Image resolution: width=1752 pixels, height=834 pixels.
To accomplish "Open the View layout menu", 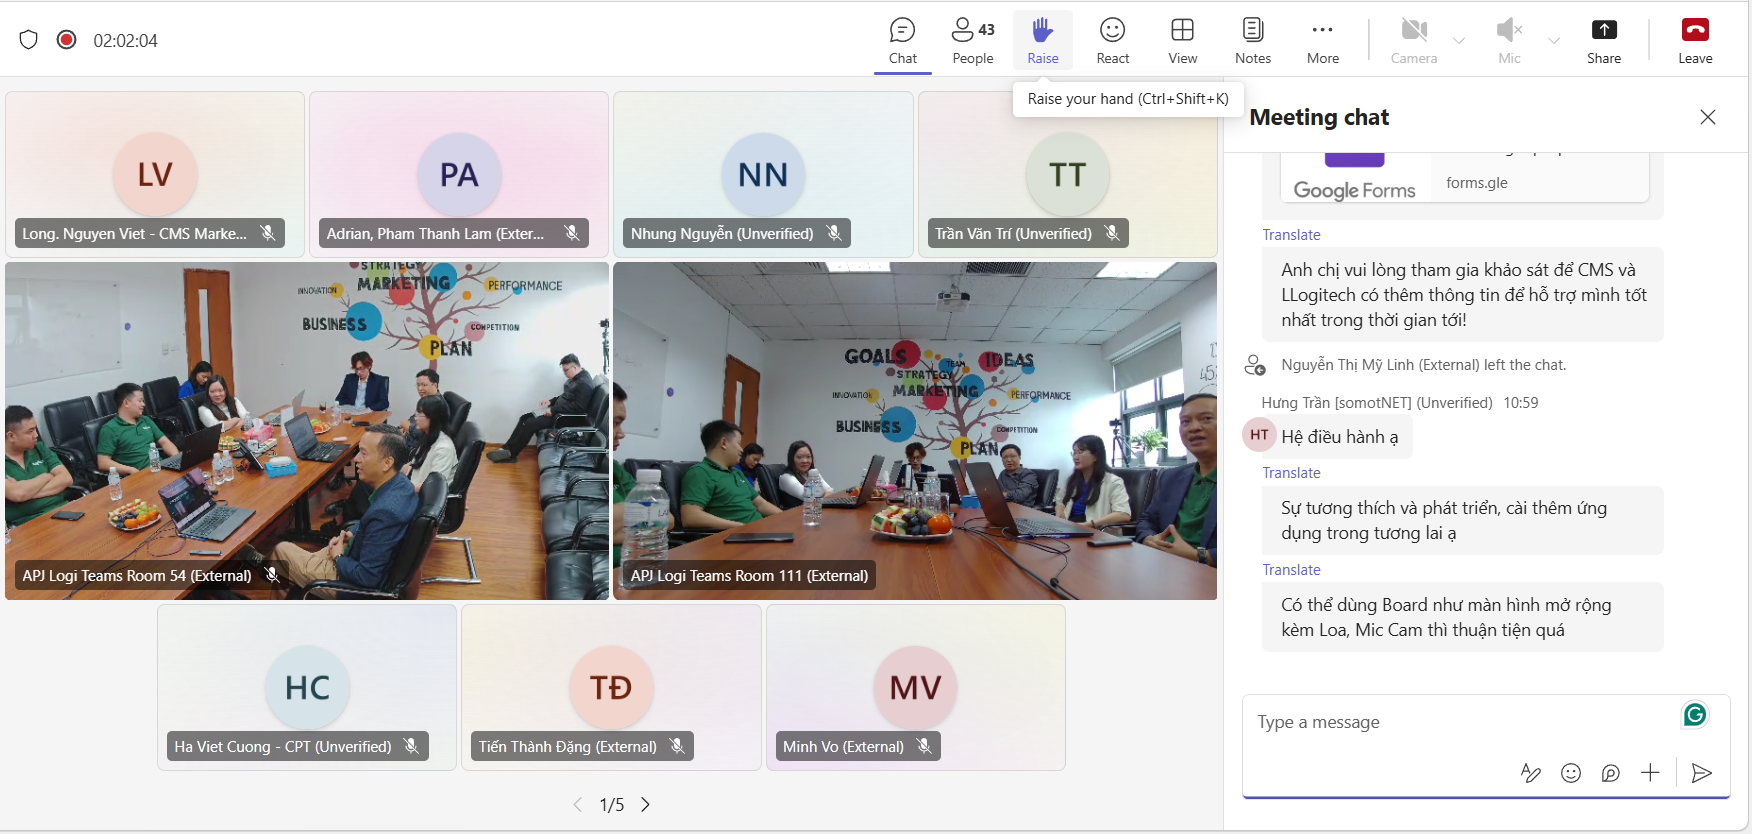I will pos(1182,40).
